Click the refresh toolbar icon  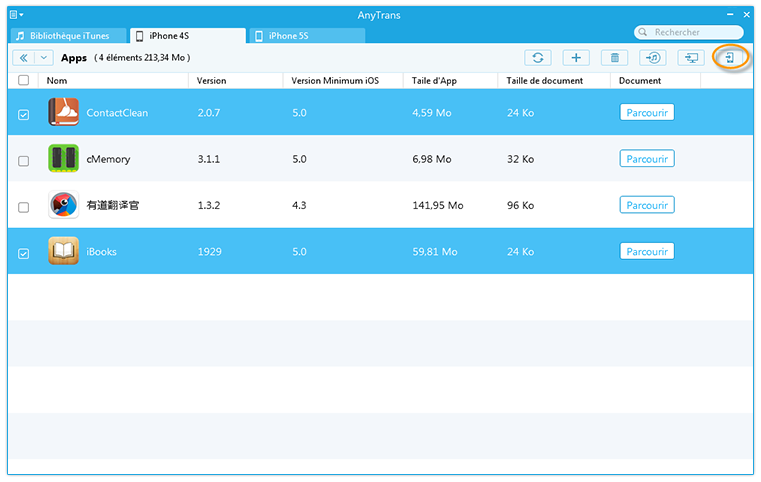tap(538, 58)
